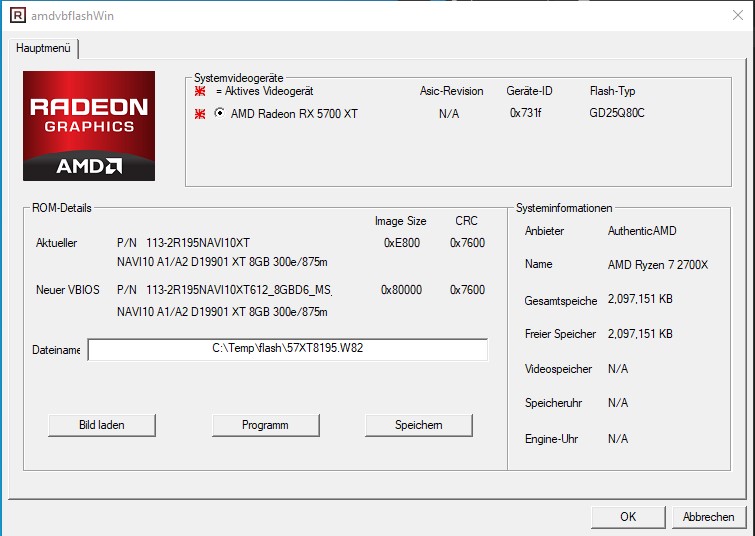Click the new VBIOS P/N 113-2R195NAVI10XT612_8GBD6_MS
Viewport: 755px width, 536px height.
[239, 290]
